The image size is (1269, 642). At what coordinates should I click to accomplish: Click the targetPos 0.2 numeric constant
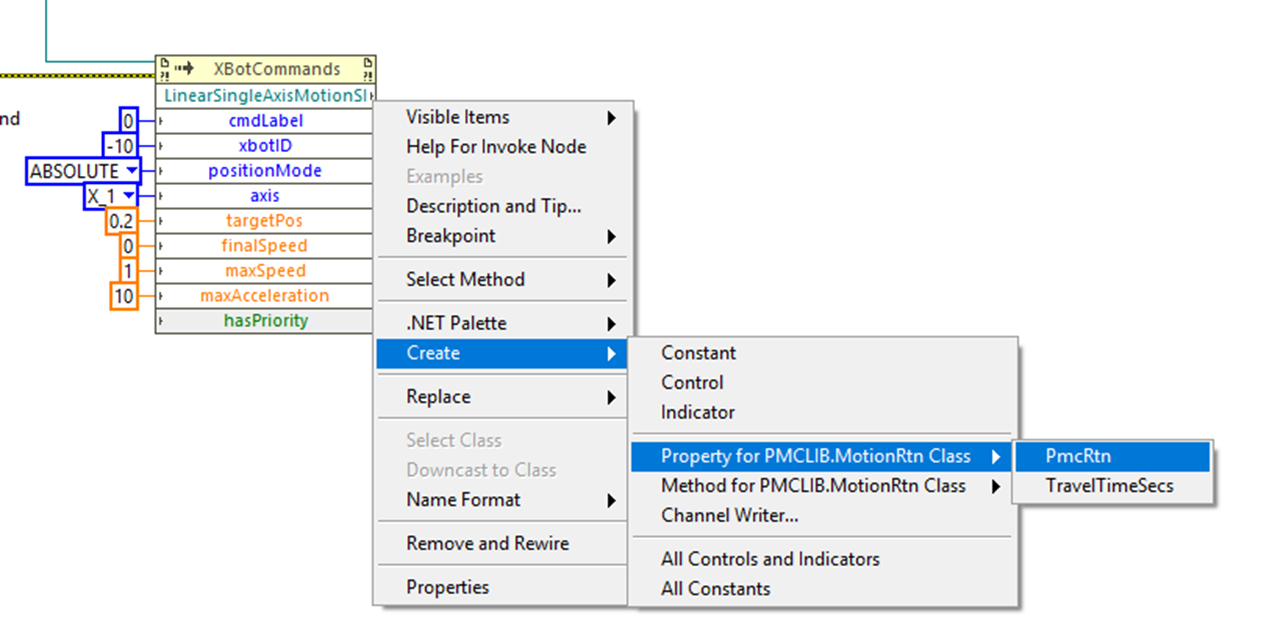point(122,221)
